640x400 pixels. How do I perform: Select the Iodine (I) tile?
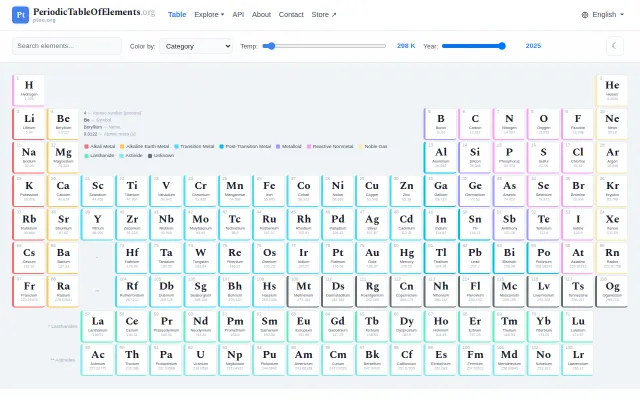click(578, 224)
